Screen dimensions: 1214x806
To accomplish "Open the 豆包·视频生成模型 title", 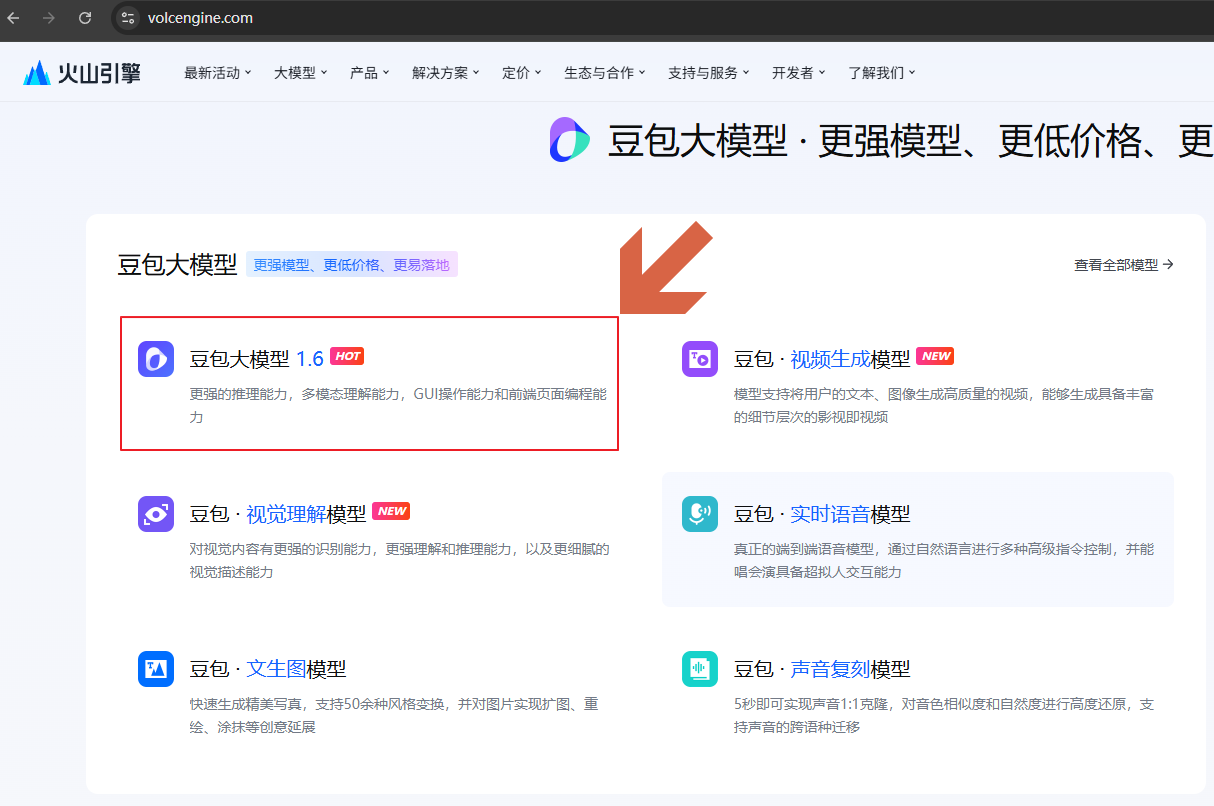I will point(822,359).
